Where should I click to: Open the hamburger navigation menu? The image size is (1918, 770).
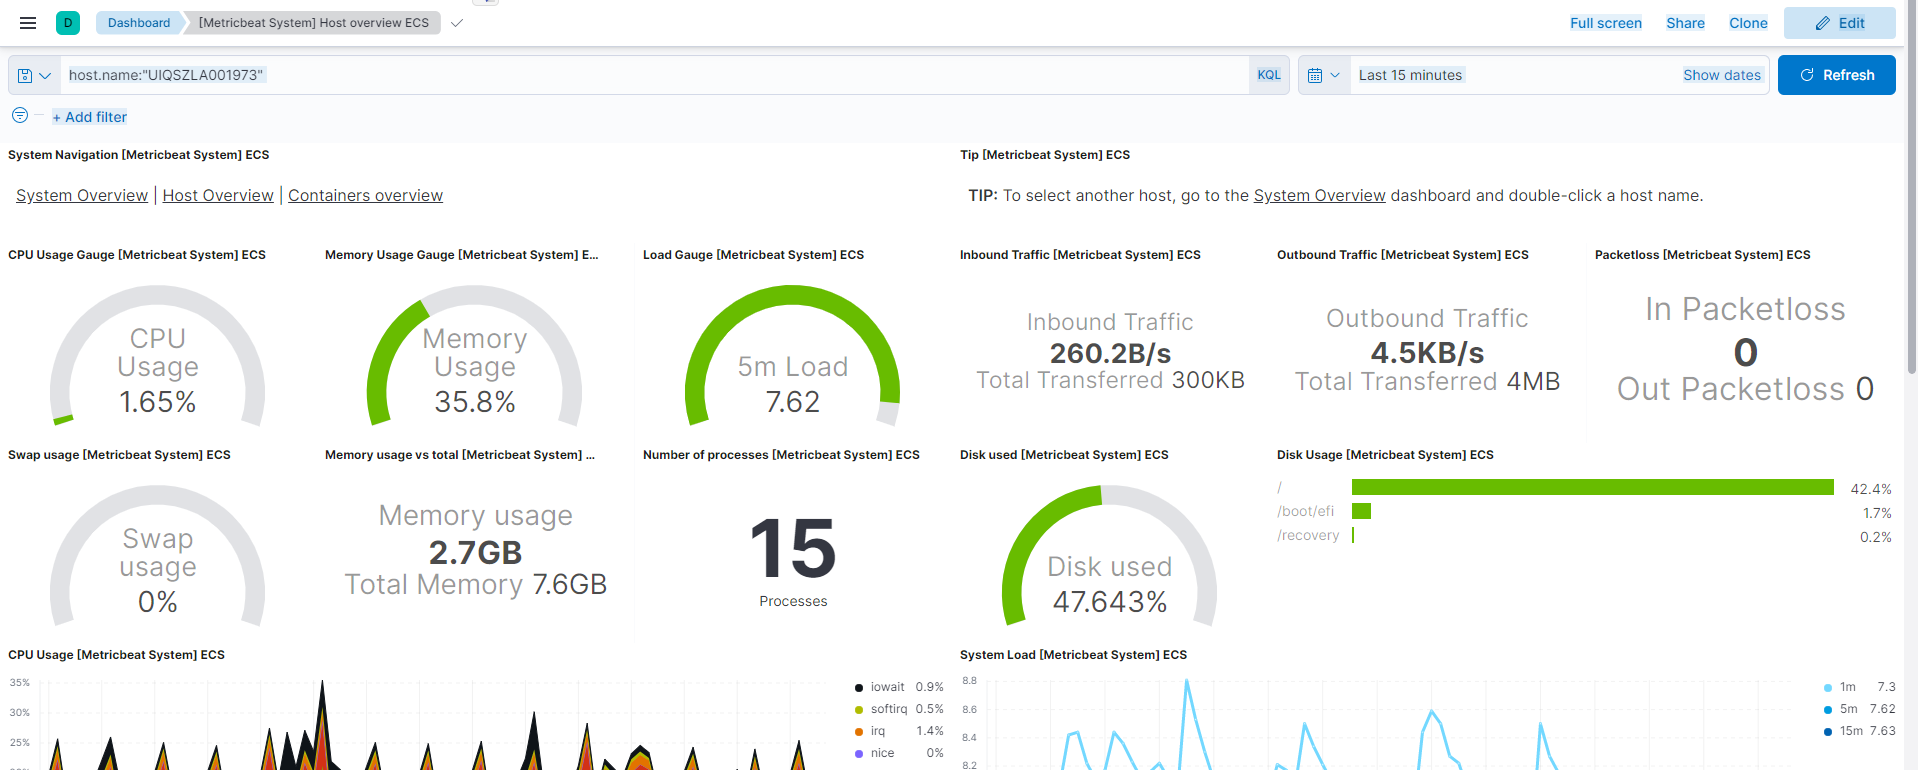(28, 23)
